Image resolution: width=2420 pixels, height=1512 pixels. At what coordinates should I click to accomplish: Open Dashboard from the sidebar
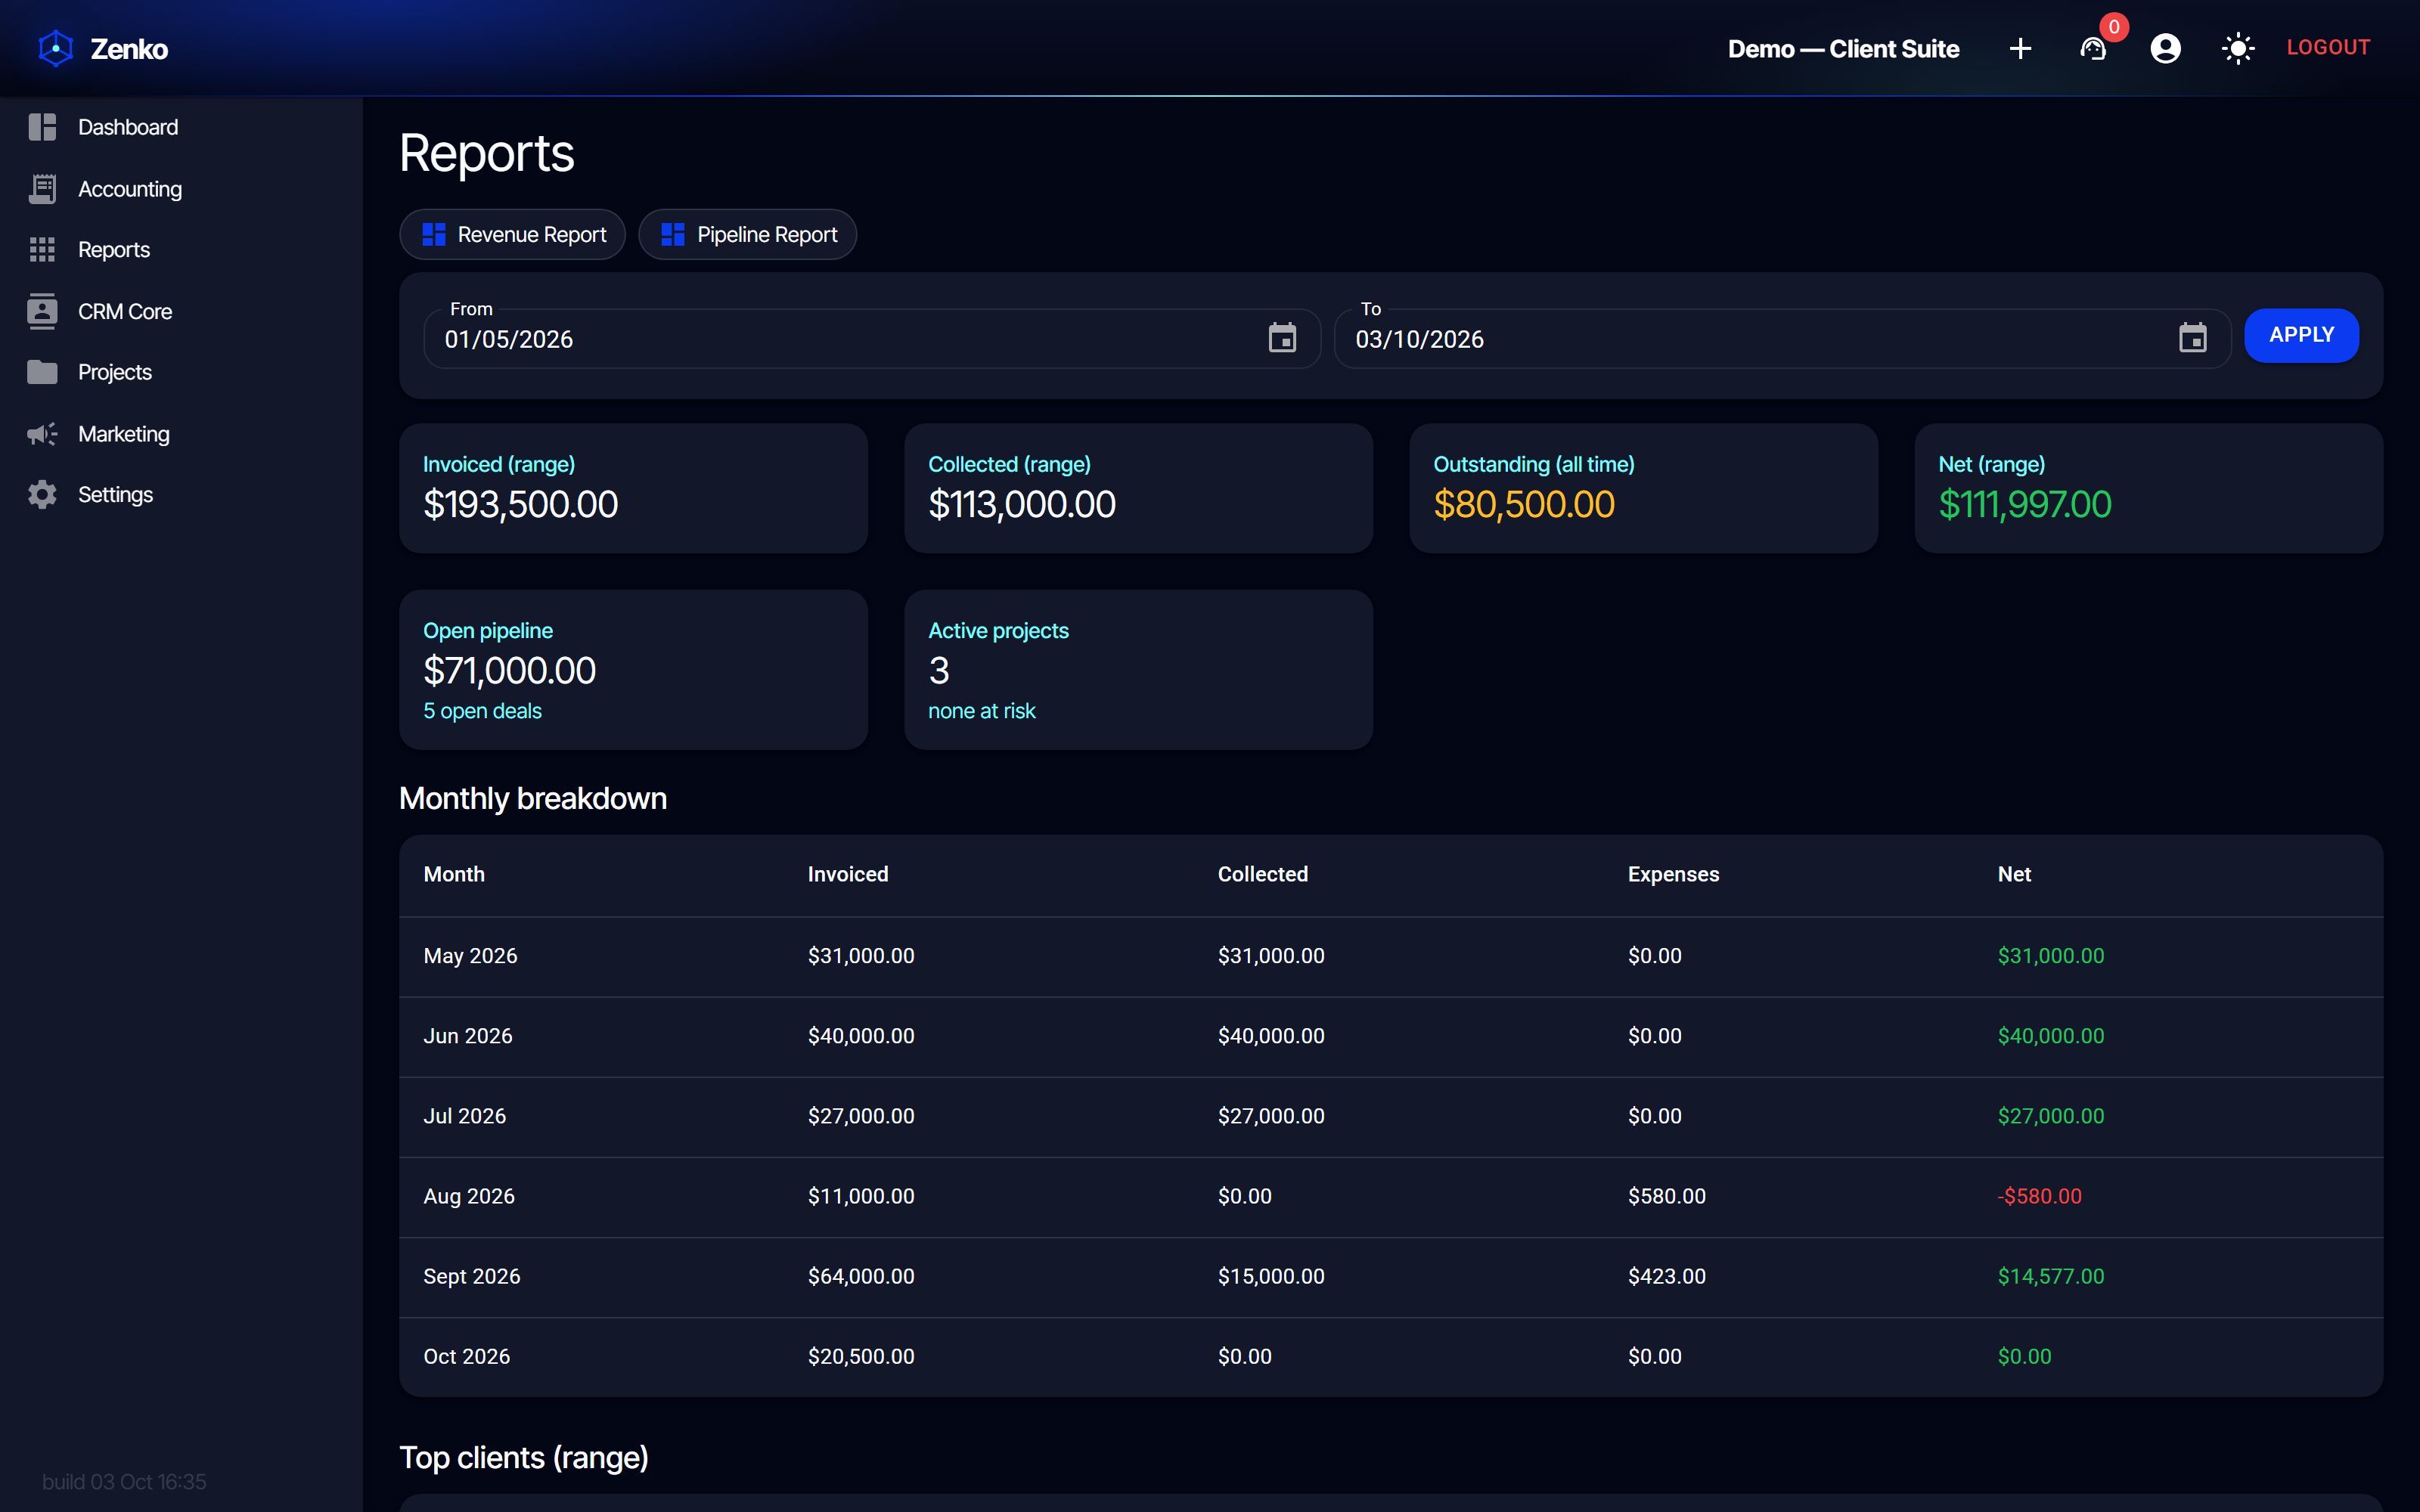coord(128,127)
